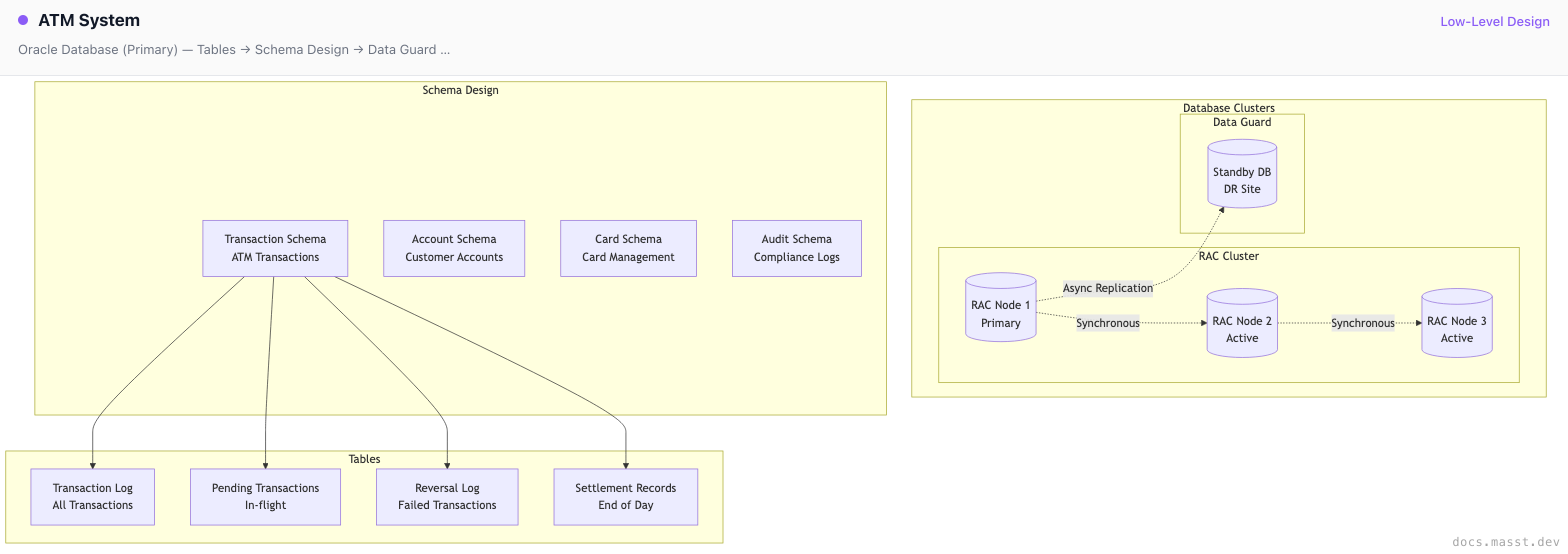Click the Data Guard subgroup title
Screen dimensions: 1568x554
(x=1242, y=122)
